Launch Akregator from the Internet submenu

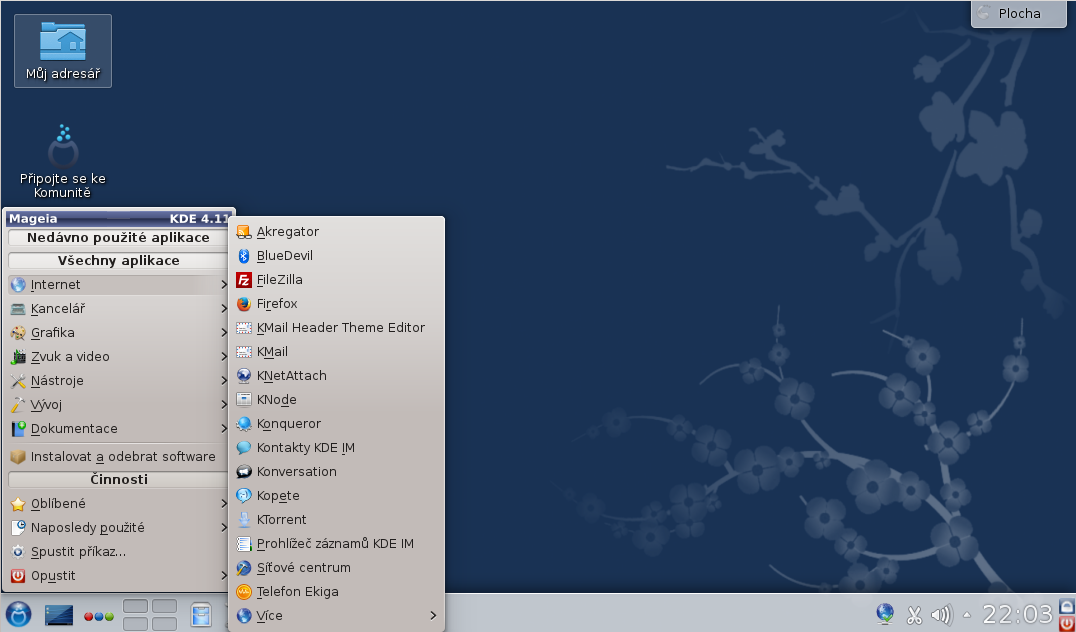pyautogui.click(x=336, y=232)
